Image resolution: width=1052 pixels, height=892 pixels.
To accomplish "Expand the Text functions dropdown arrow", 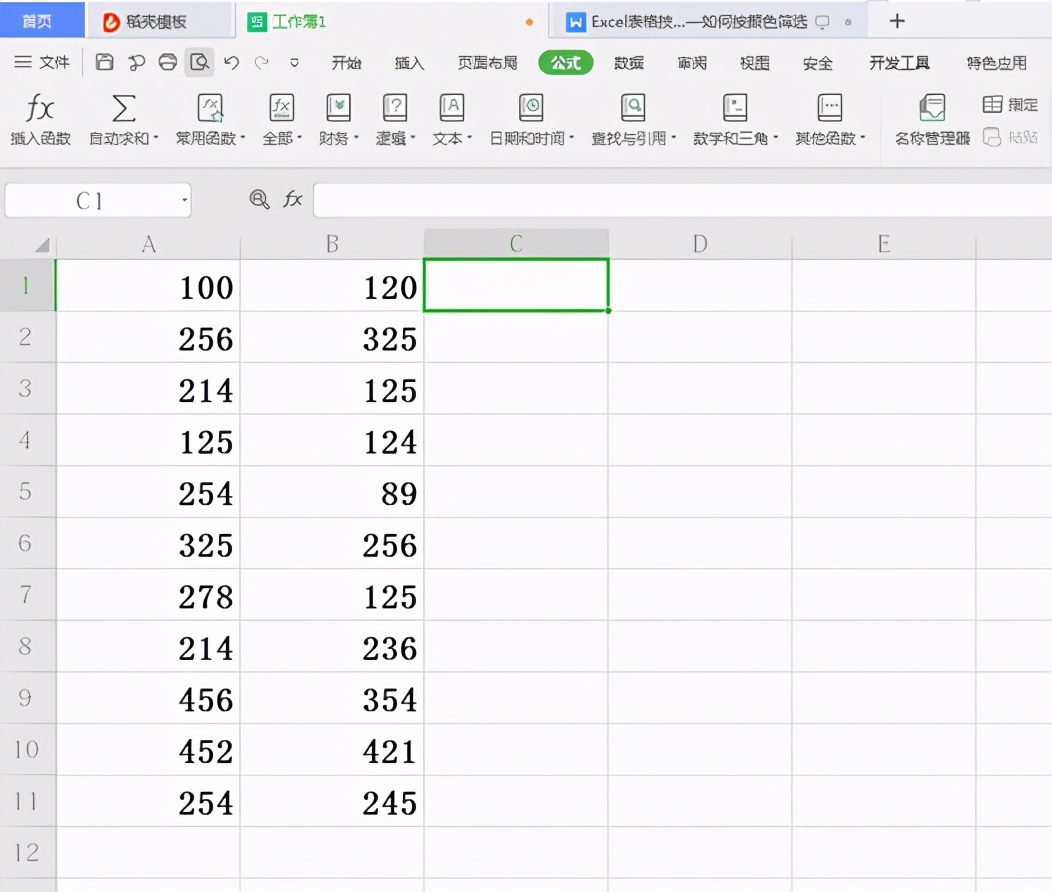I will tap(470, 137).
